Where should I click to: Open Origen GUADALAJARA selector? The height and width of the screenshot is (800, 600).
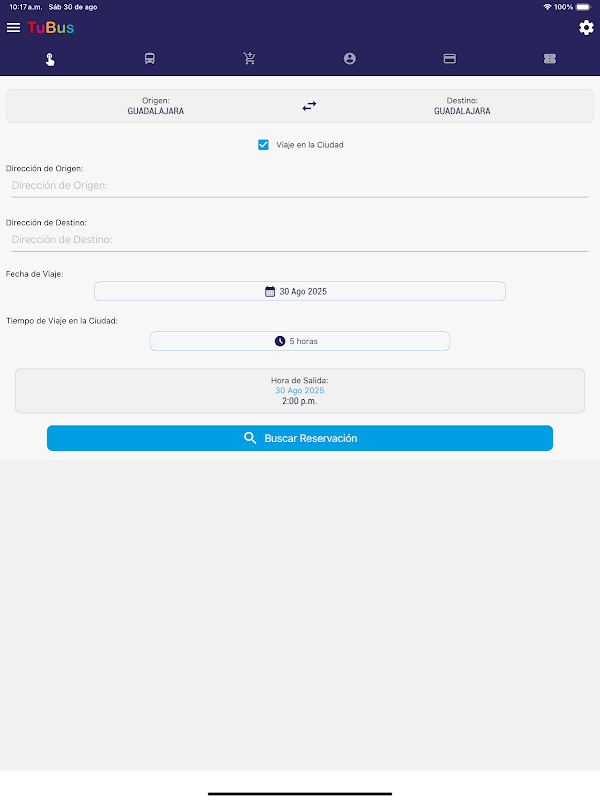tap(155, 106)
